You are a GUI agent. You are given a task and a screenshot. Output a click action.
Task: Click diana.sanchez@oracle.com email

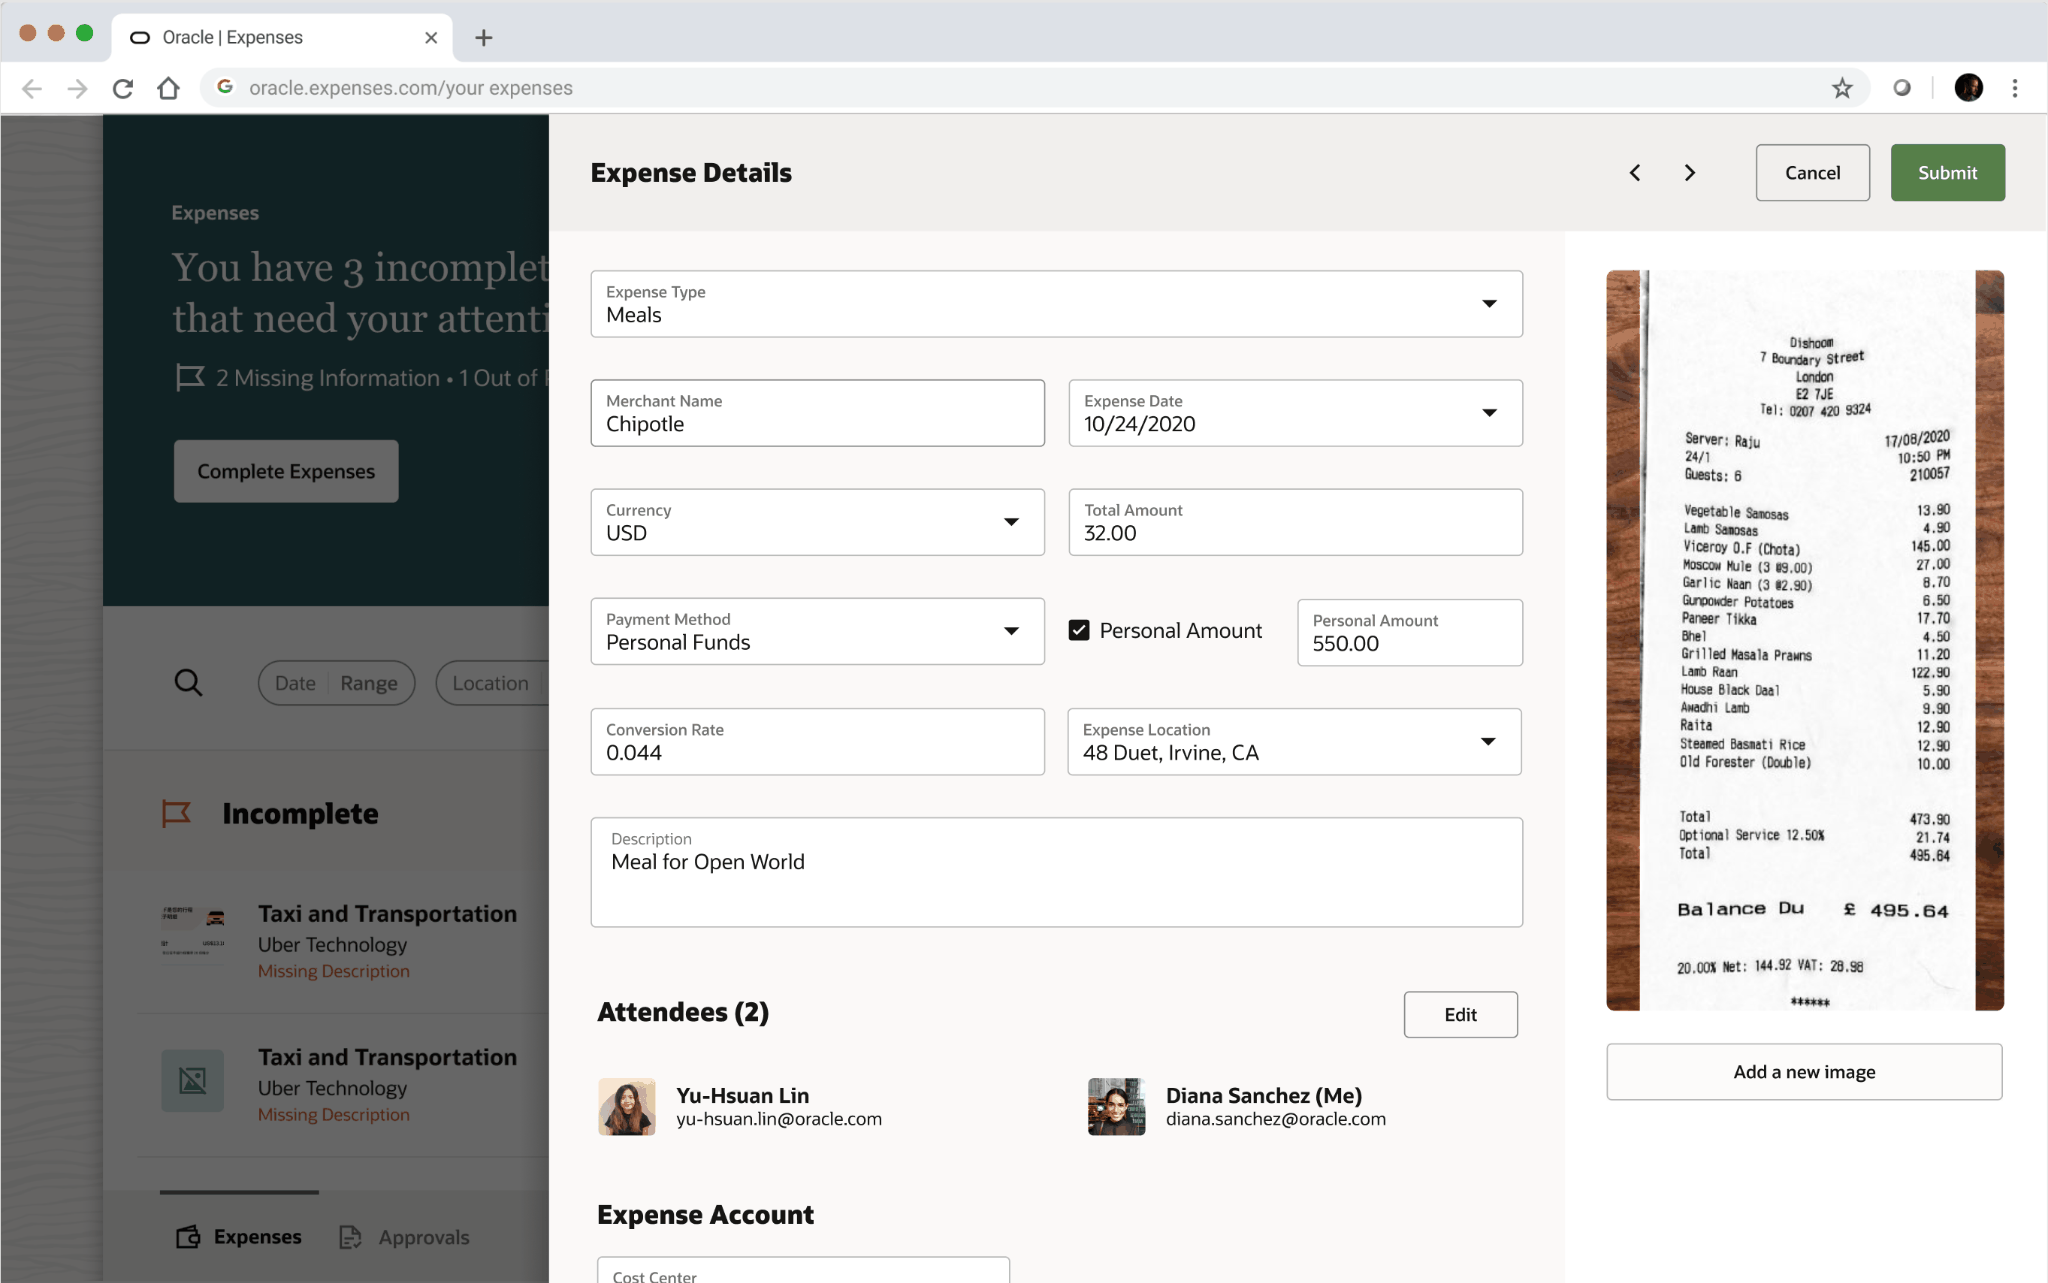pos(1276,1119)
